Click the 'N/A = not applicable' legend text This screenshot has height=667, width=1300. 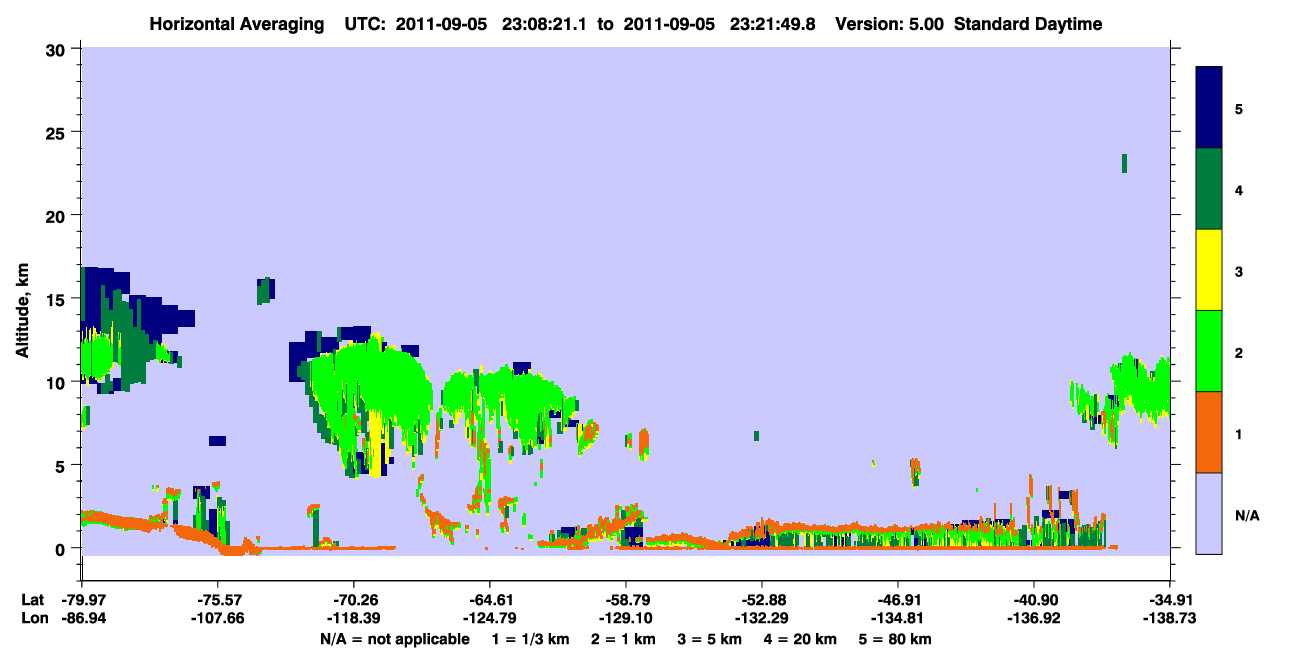(394, 639)
